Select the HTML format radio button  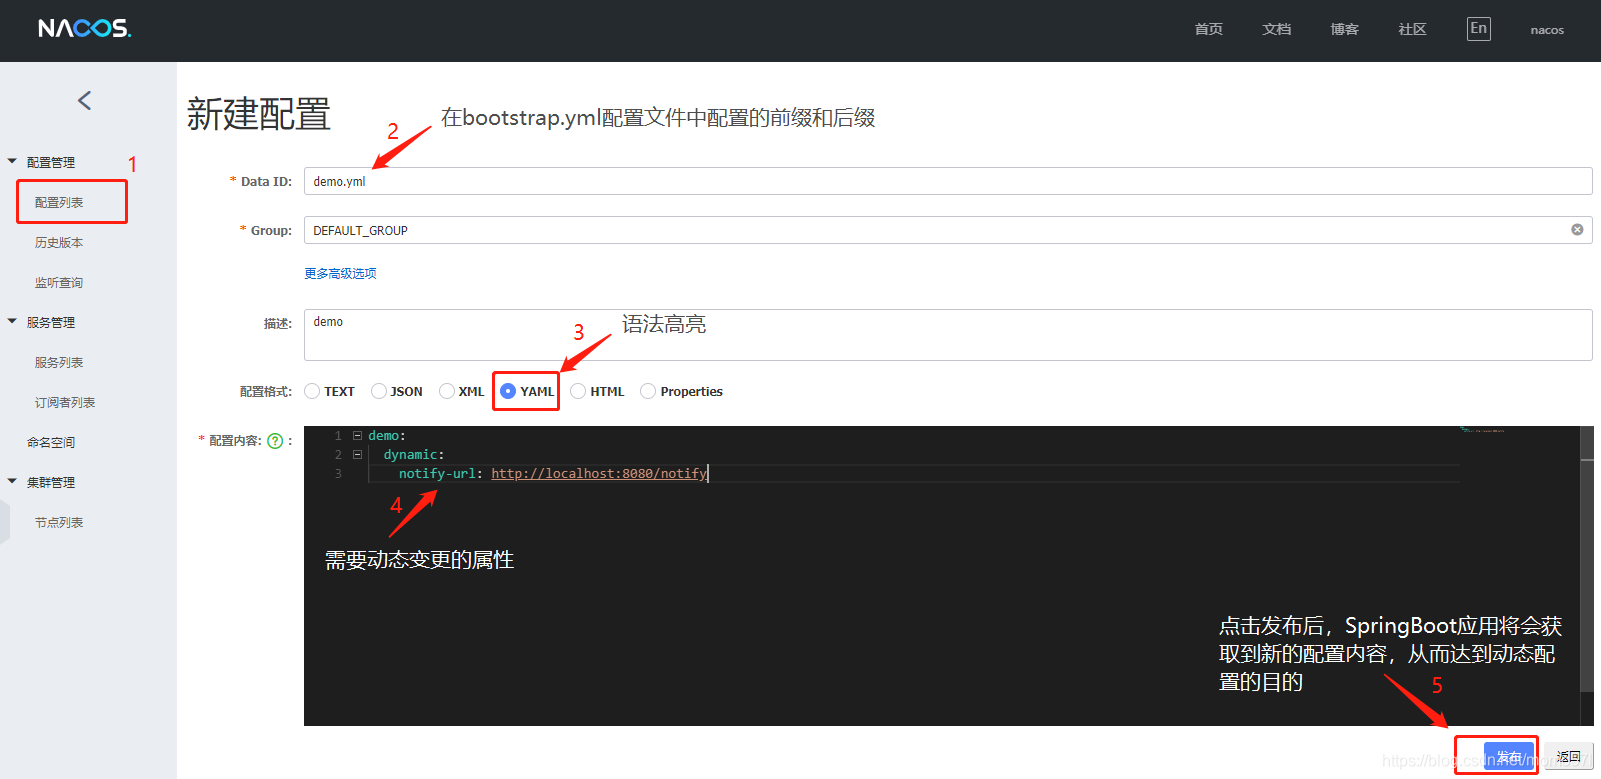pyautogui.click(x=578, y=391)
